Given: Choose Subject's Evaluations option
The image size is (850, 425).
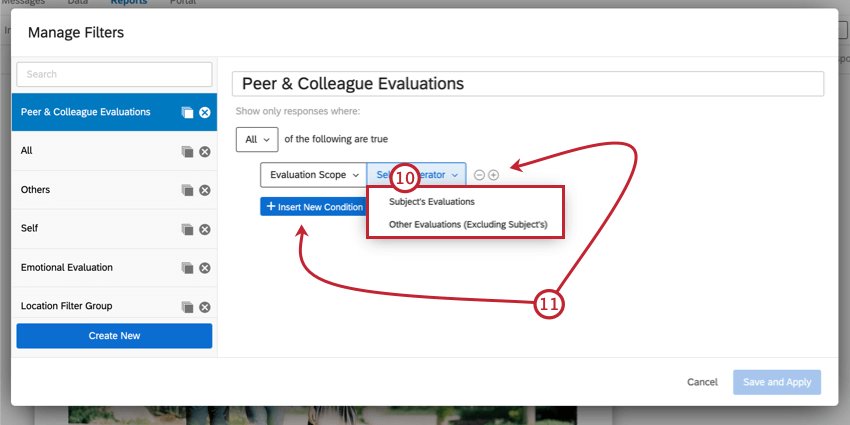Looking at the screenshot, I should [x=432, y=201].
